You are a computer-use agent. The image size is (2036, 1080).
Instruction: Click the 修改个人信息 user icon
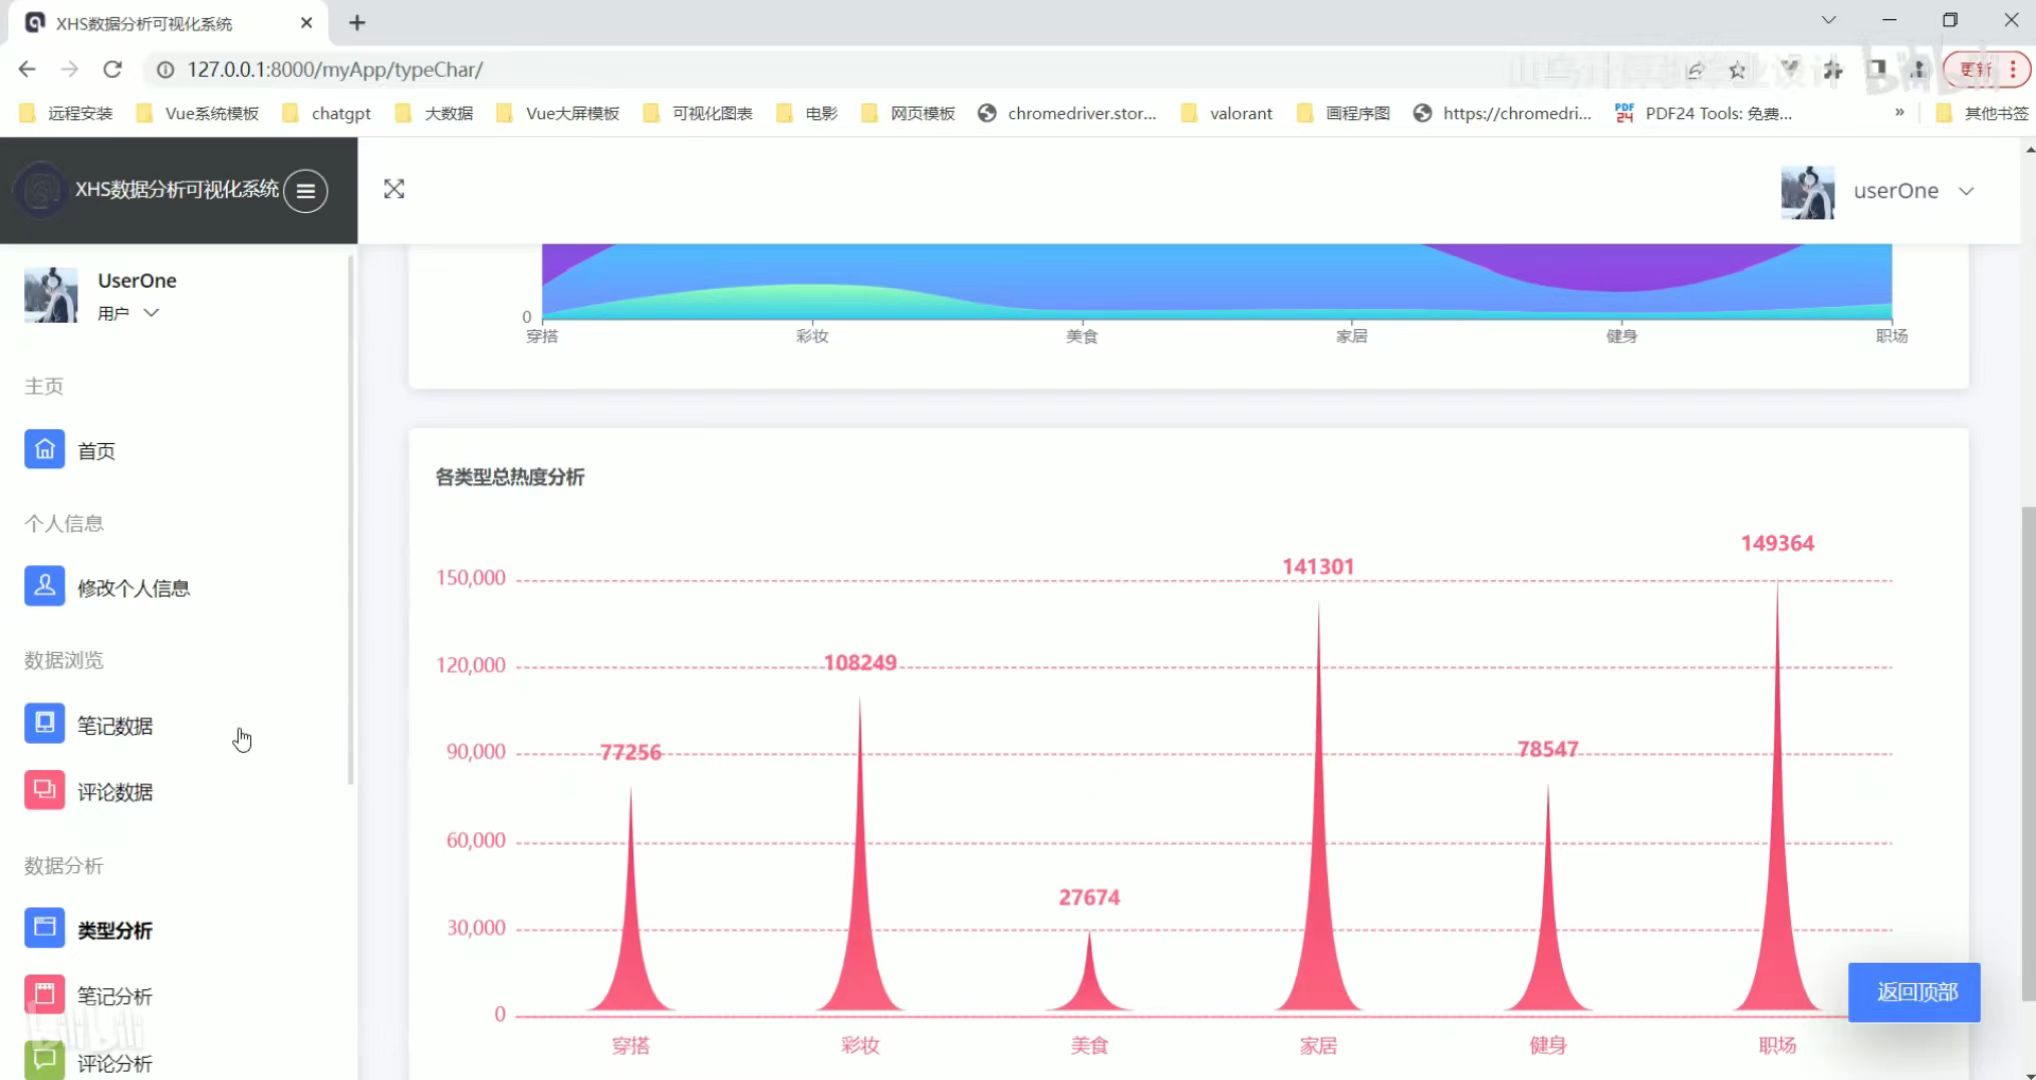coord(44,587)
